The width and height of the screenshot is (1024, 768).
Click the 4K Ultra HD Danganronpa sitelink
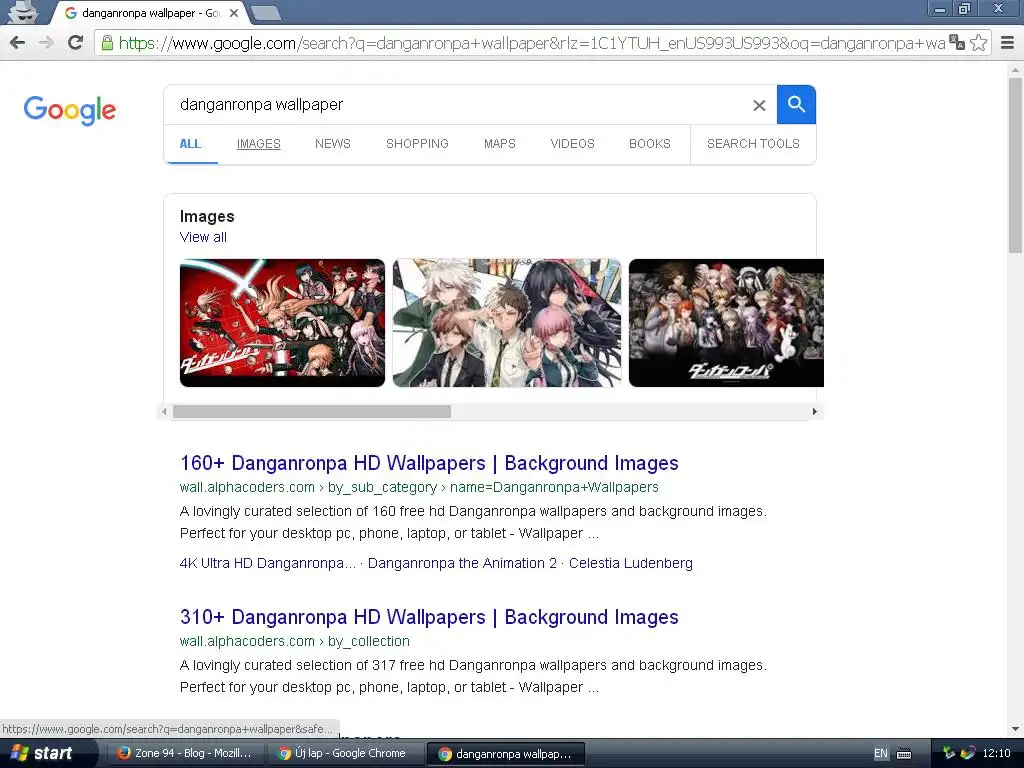(268, 563)
